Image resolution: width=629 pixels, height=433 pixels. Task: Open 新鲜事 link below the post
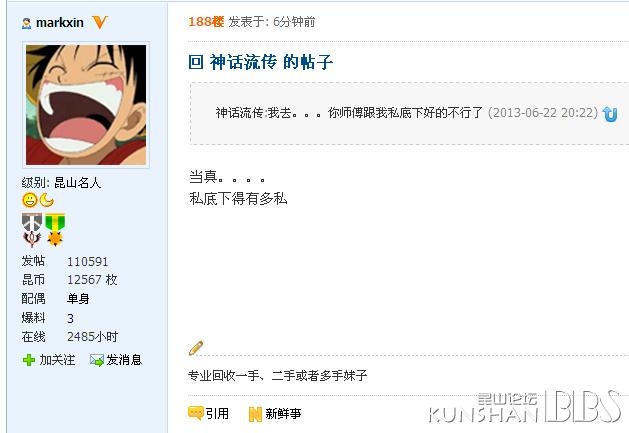283,413
